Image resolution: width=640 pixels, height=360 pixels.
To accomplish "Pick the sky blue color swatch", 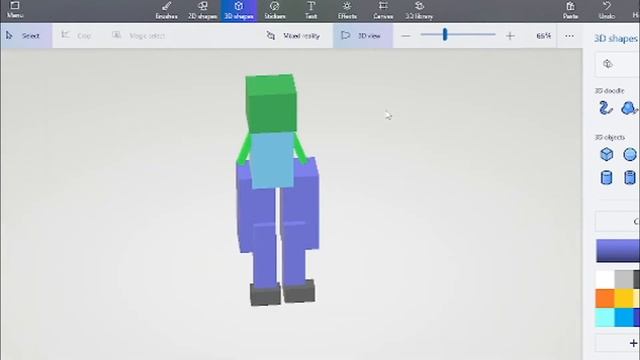I will (624, 318).
